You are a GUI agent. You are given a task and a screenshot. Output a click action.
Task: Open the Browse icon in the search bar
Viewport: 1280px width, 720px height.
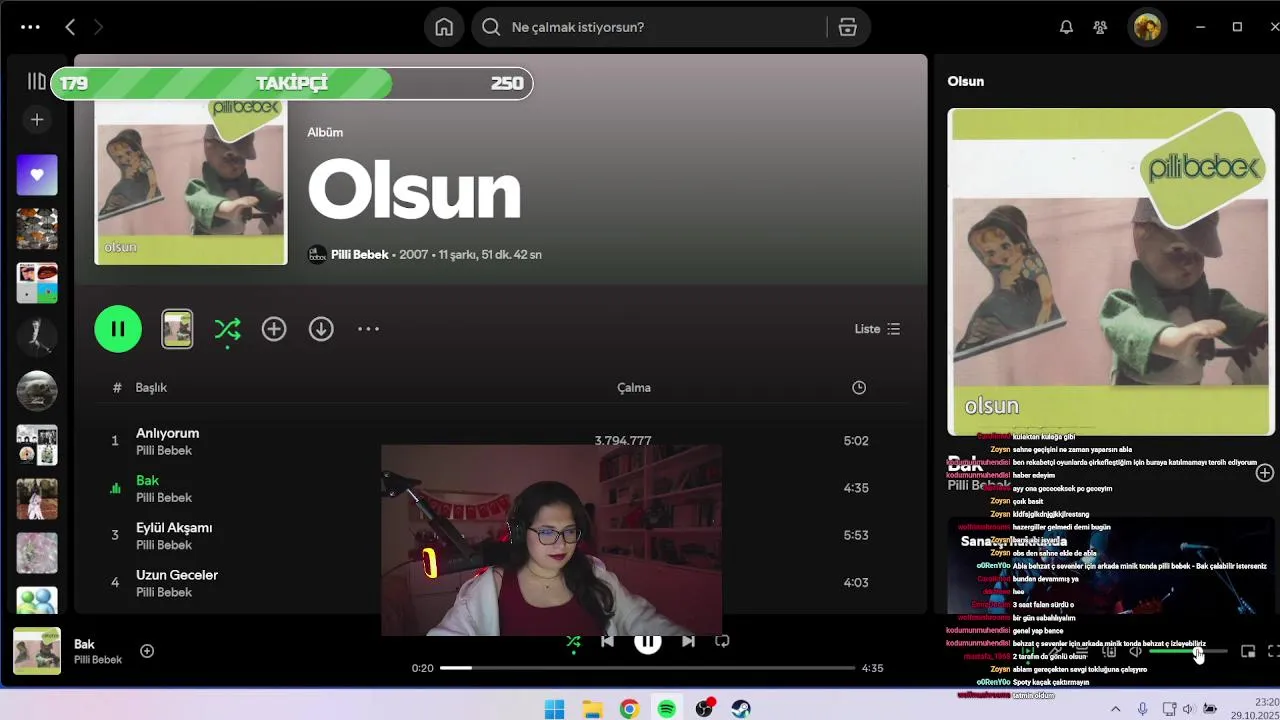(x=848, y=27)
